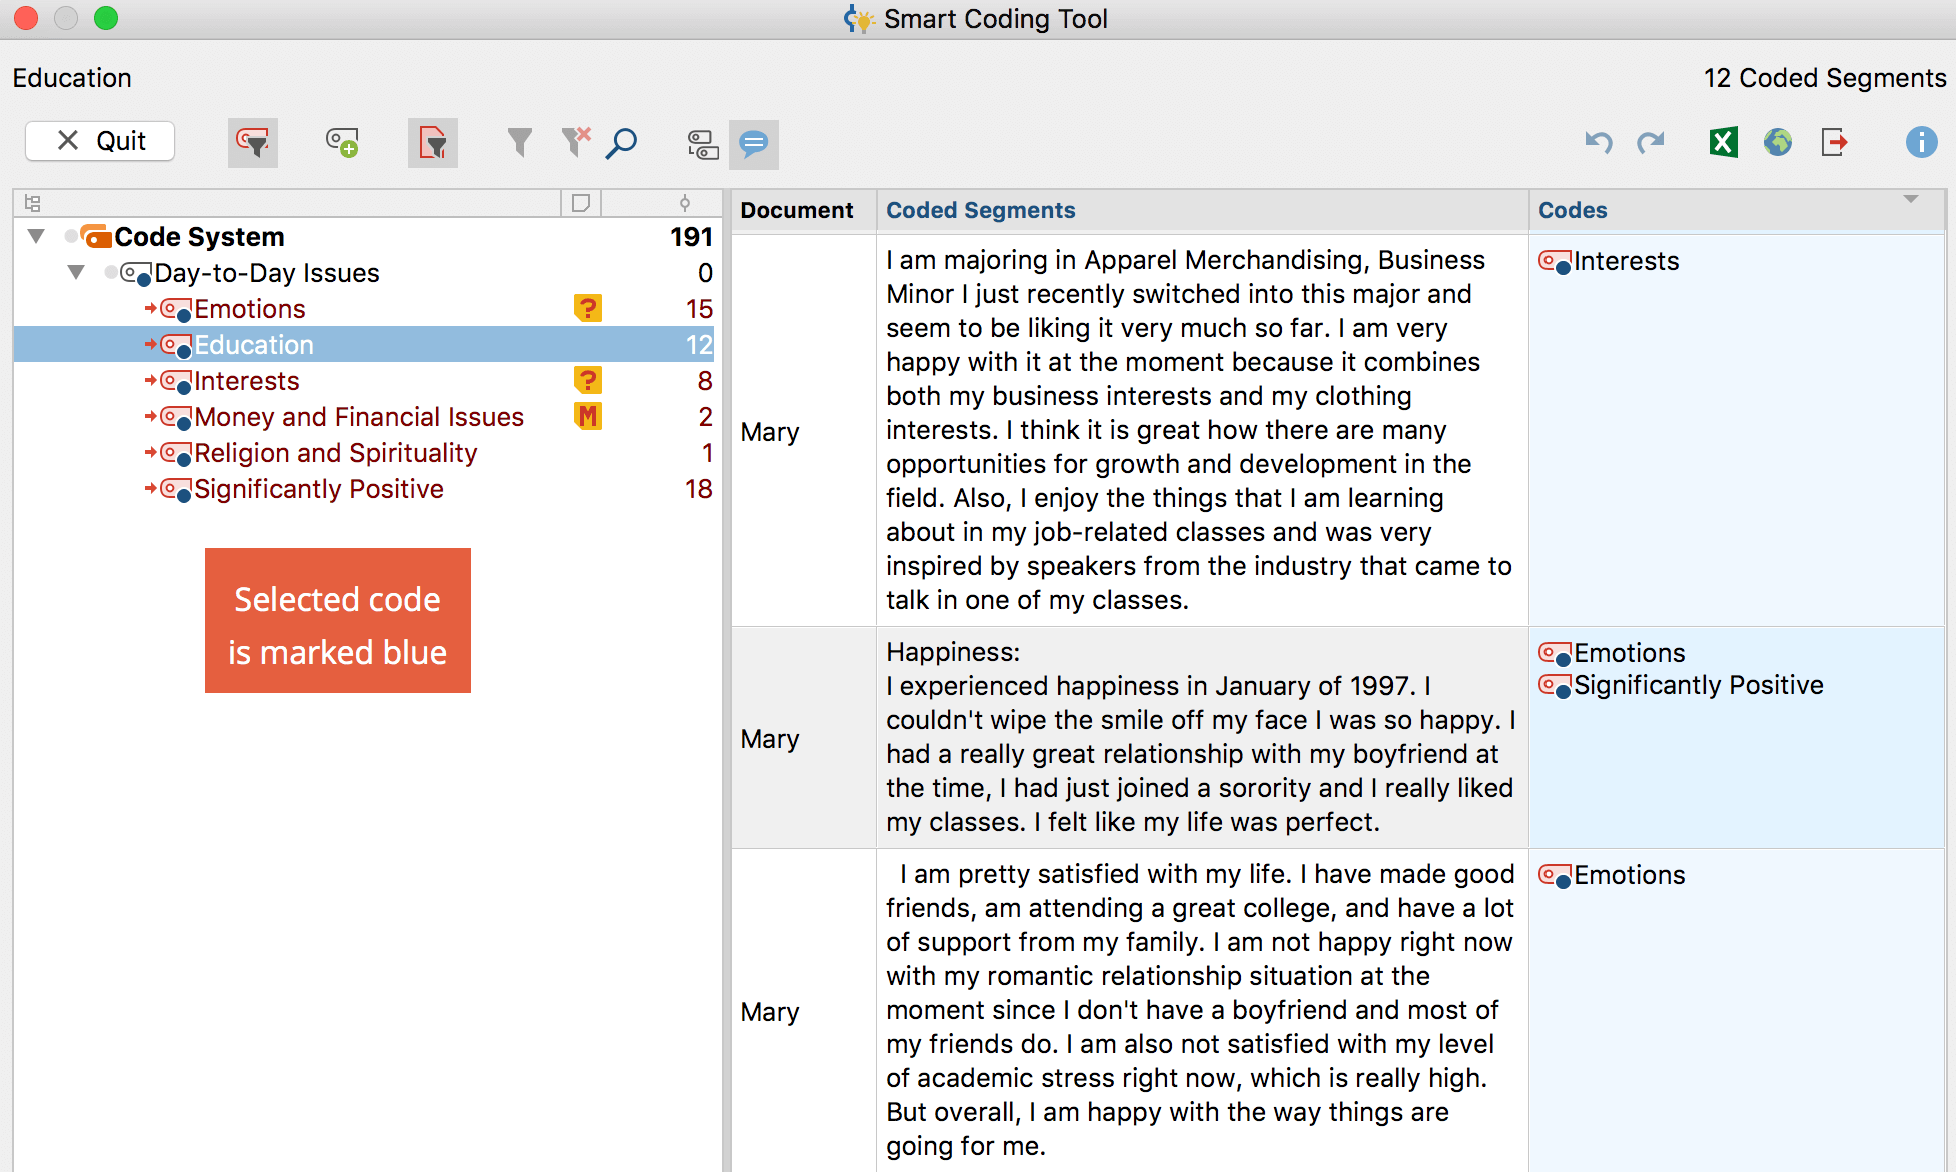Image resolution: width=1956 pixels, height=1172 pixels.
Task: Collapse the Code System tree node
Action: pos(37,237)
